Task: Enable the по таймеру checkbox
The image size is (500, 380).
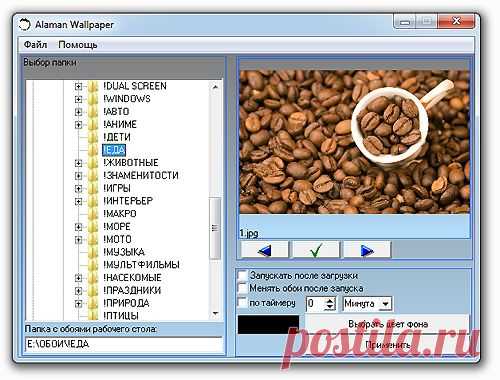Action: (x=242, y=302)
